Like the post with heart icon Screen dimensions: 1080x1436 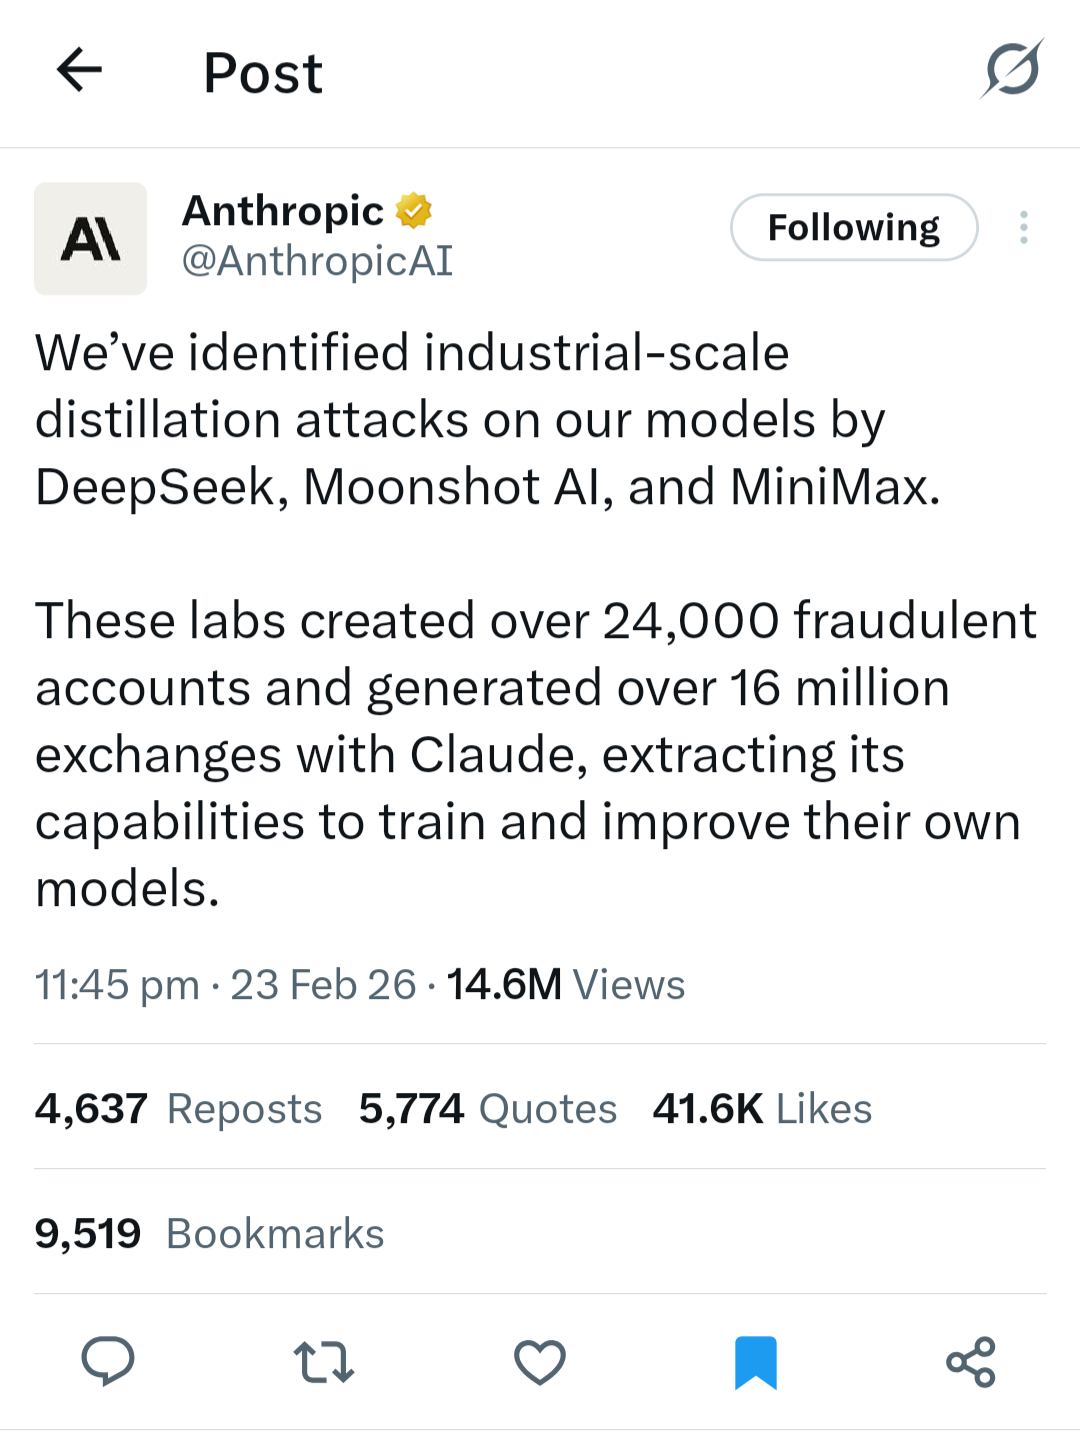pos(540,1362)
